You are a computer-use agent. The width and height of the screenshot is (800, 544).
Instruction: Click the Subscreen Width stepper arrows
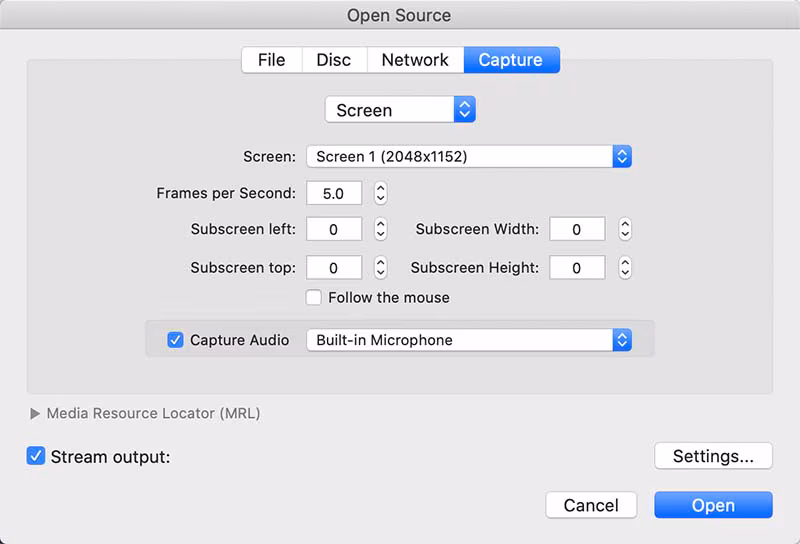[625, 229]
